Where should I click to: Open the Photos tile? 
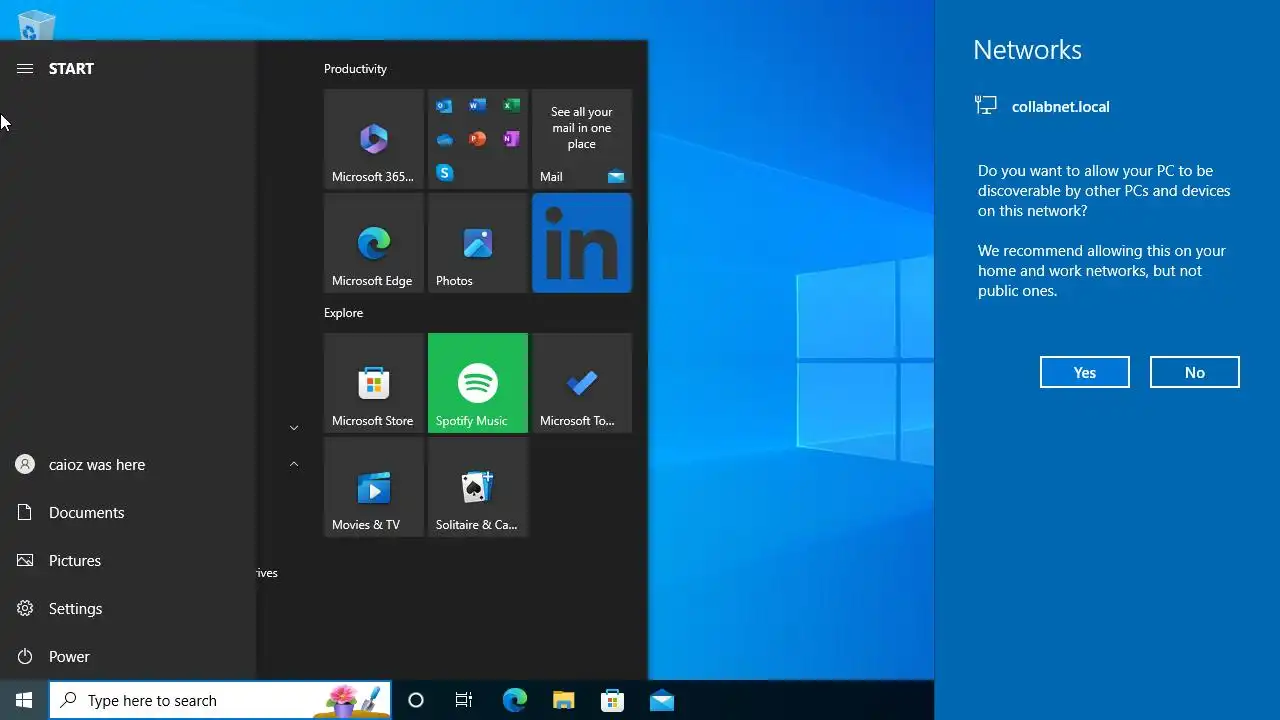(x=478, y=243)
